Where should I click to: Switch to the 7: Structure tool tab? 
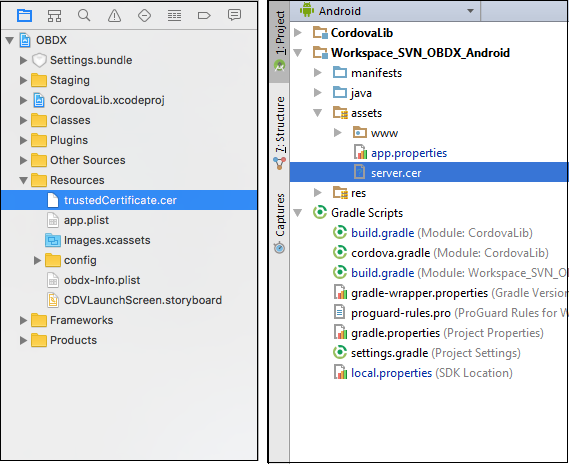click(279, 133)
